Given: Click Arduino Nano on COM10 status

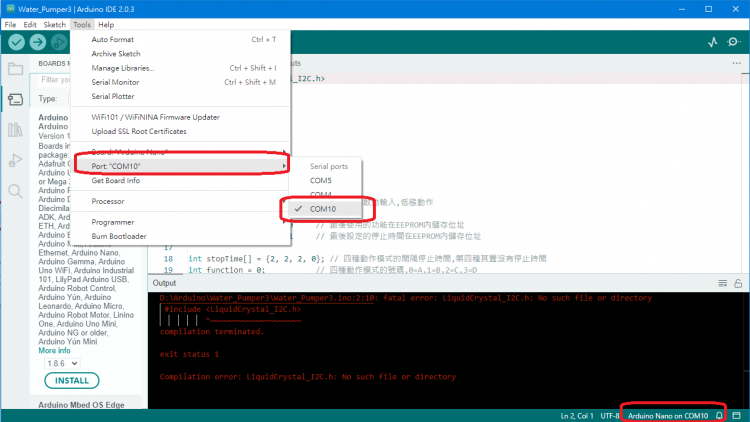Looking at the screenshot, I should coord(667,415).
